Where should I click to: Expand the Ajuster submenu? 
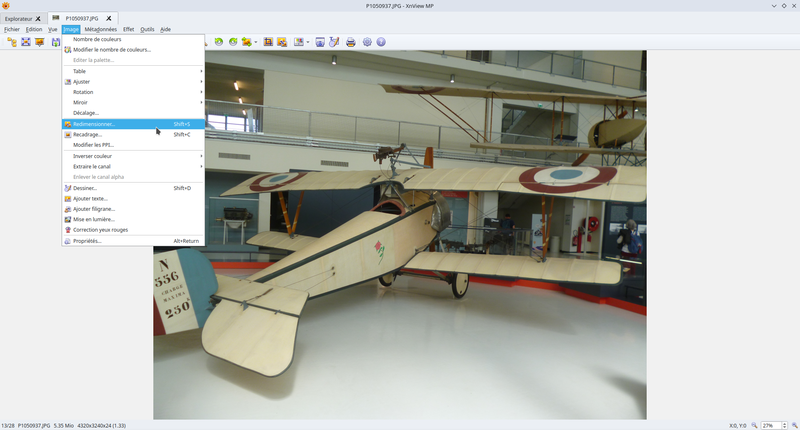pyautogui.click(x=81, y=82)
